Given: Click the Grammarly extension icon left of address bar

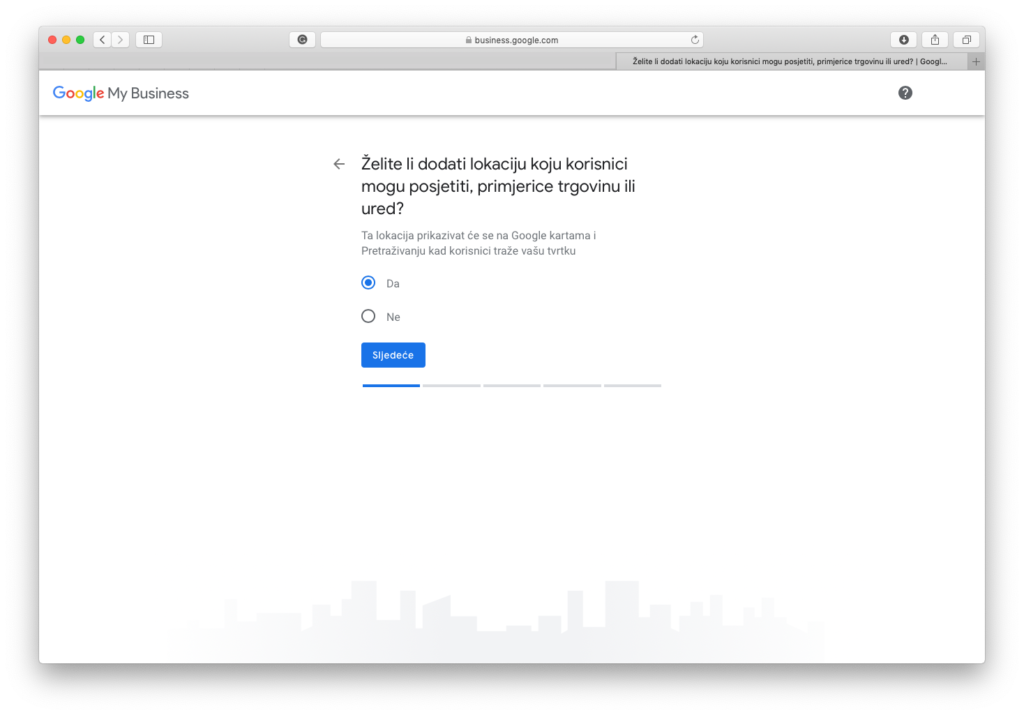Looking at the screenshot, I should [302, 40].
